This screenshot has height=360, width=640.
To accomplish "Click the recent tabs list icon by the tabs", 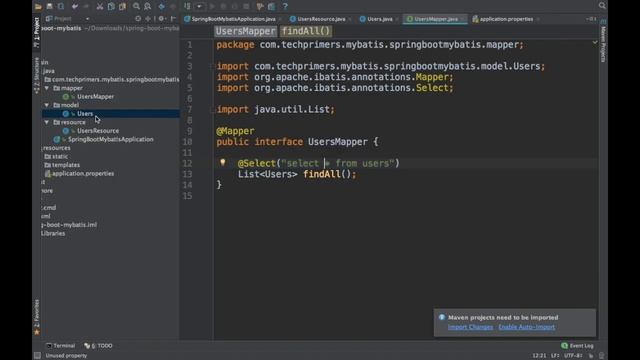I will tap(591, 19).
